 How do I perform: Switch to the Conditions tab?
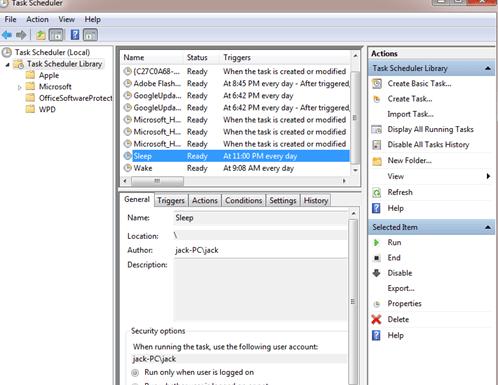[x=243, y=200]
